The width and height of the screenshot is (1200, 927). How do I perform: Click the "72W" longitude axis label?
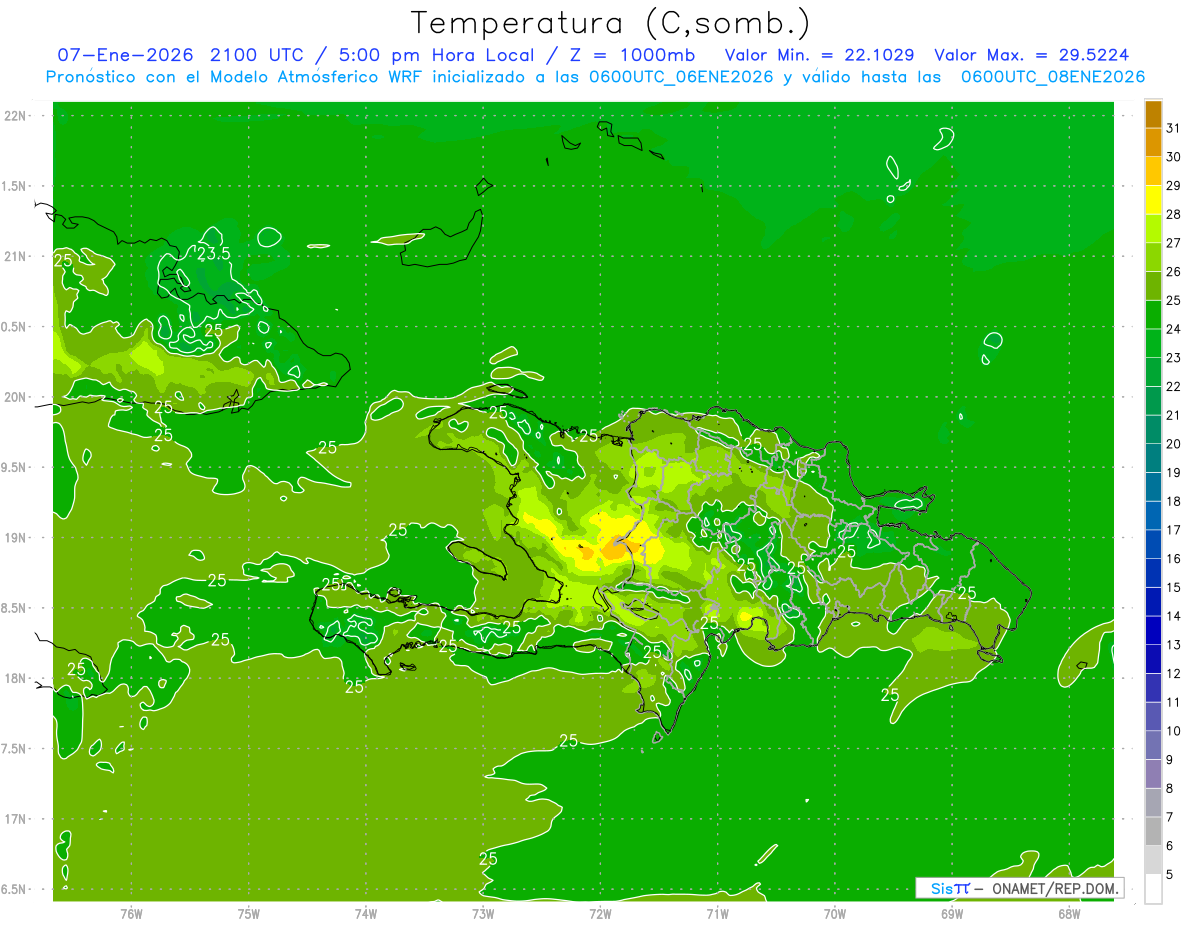click(600, 913)
